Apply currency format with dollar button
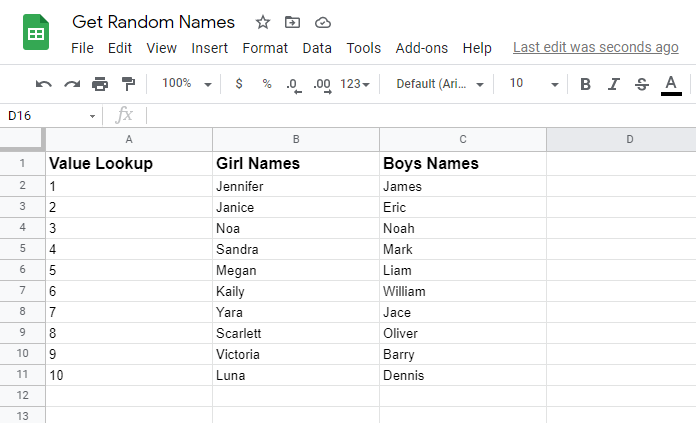 (239, 84)
